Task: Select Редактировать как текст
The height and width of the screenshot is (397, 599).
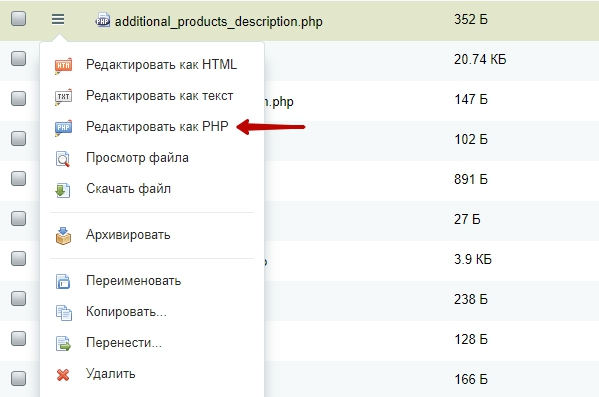Action: pyautogui.click(x=159, y=96)
